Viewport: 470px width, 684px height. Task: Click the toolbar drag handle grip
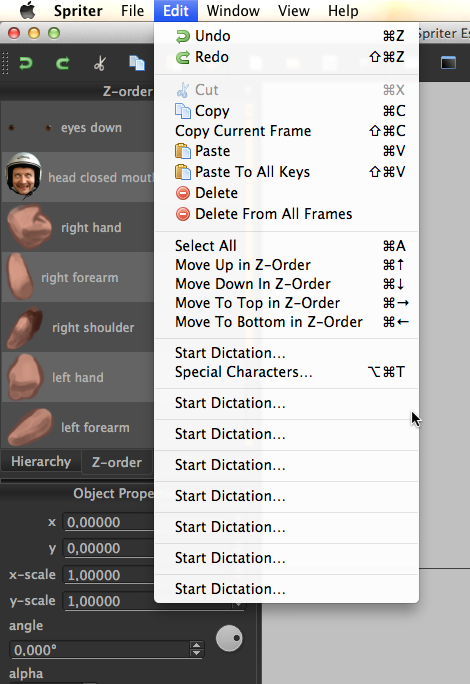pos(5,64)
